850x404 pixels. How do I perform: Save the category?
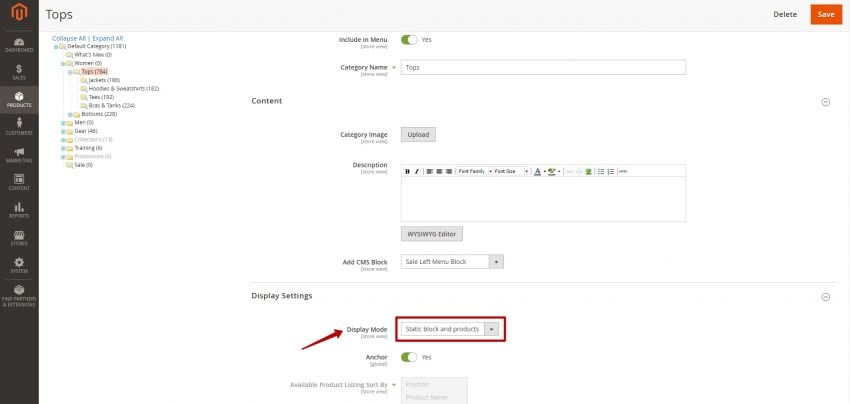click(826, 15)
